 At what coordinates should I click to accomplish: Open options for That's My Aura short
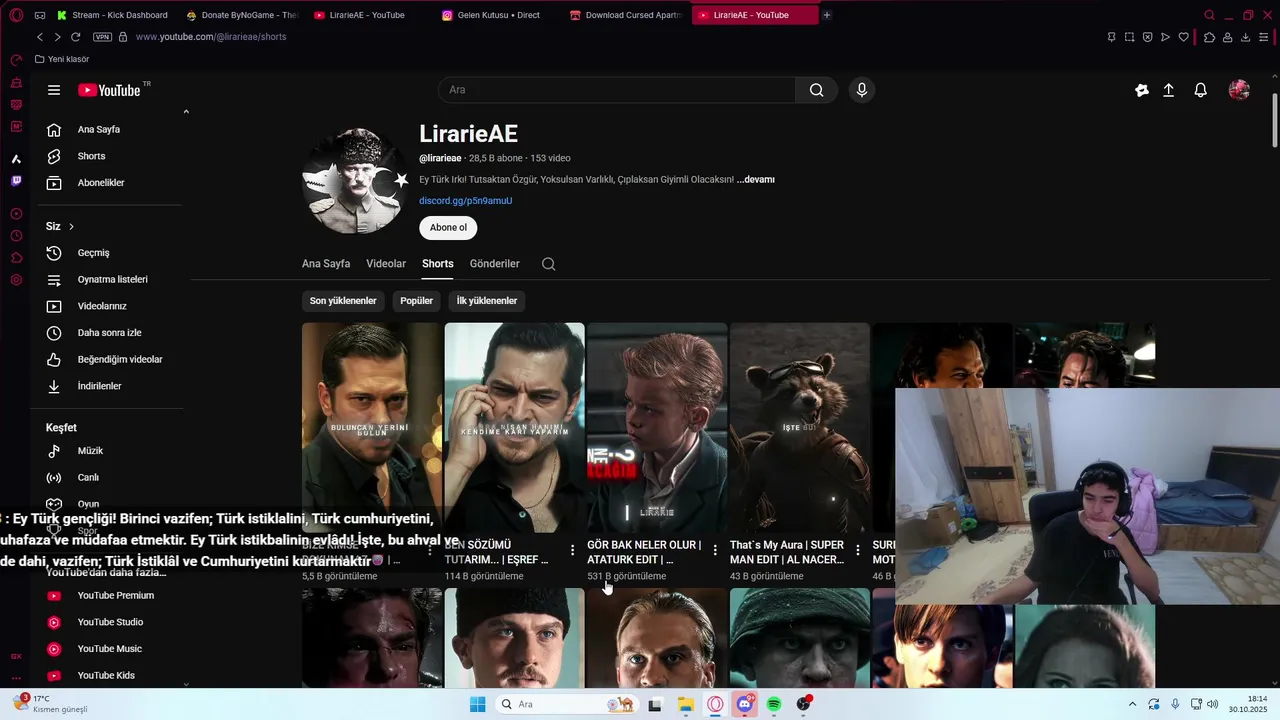(858, 551)
